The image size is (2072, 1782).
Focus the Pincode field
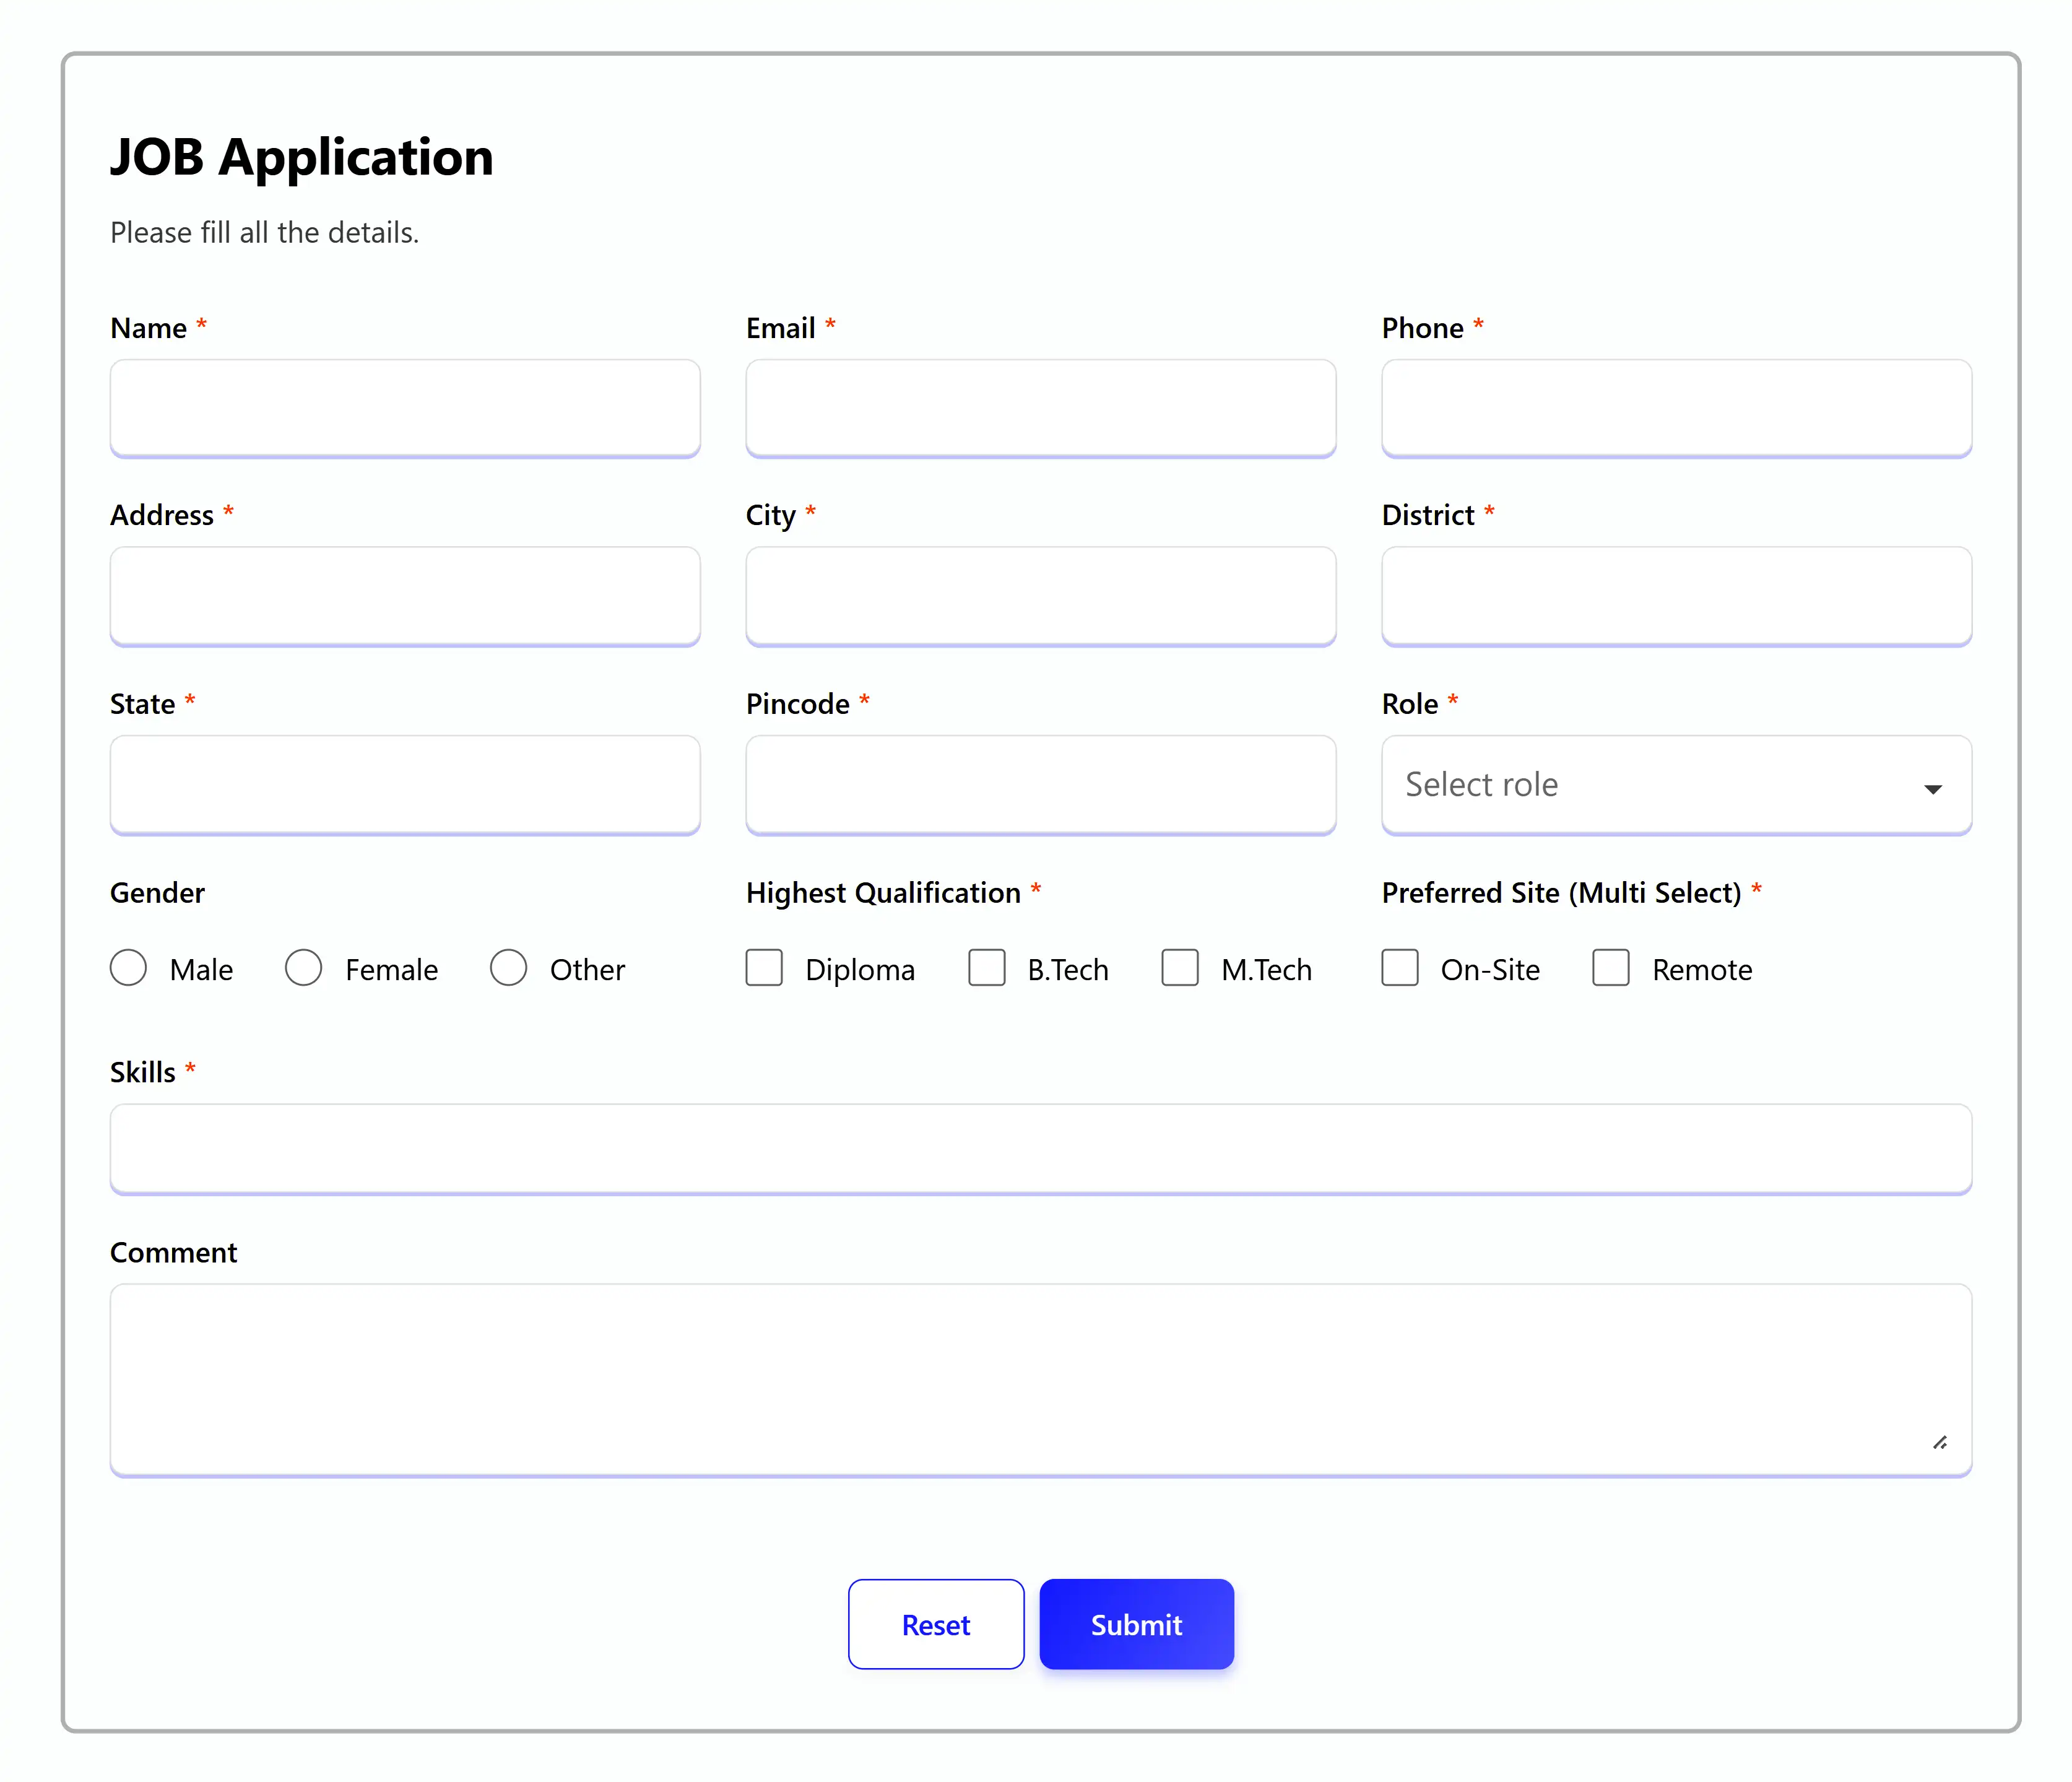(1040, 784)
